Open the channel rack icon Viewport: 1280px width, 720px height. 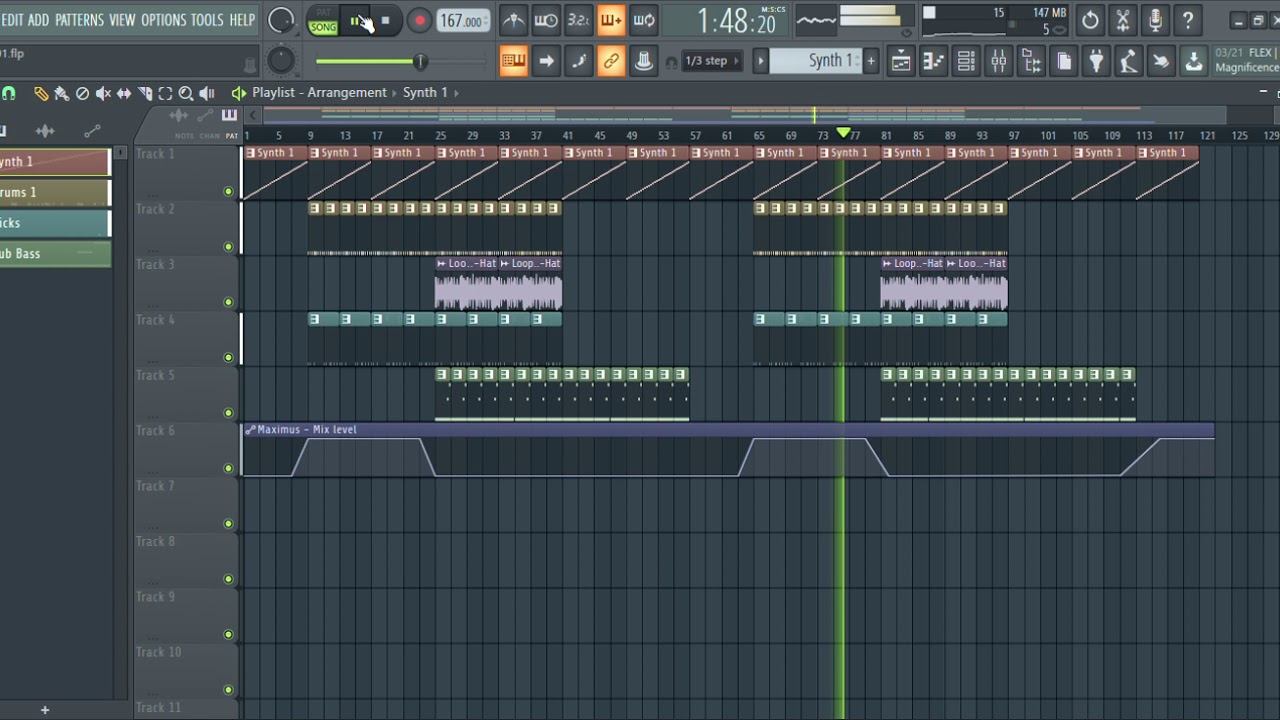(x=966, y=61)
